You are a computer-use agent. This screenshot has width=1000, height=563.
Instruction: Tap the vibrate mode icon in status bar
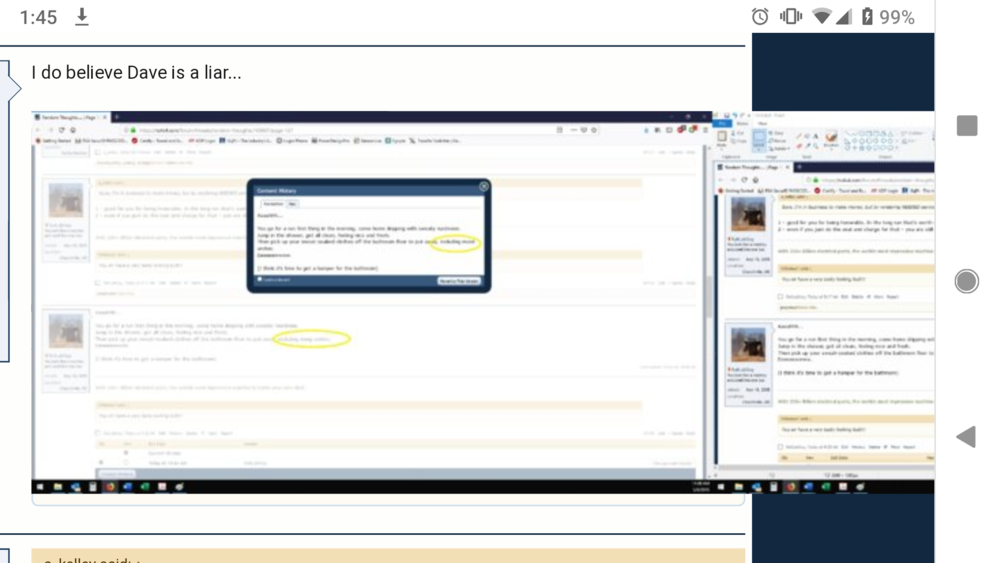pos(790,17)
